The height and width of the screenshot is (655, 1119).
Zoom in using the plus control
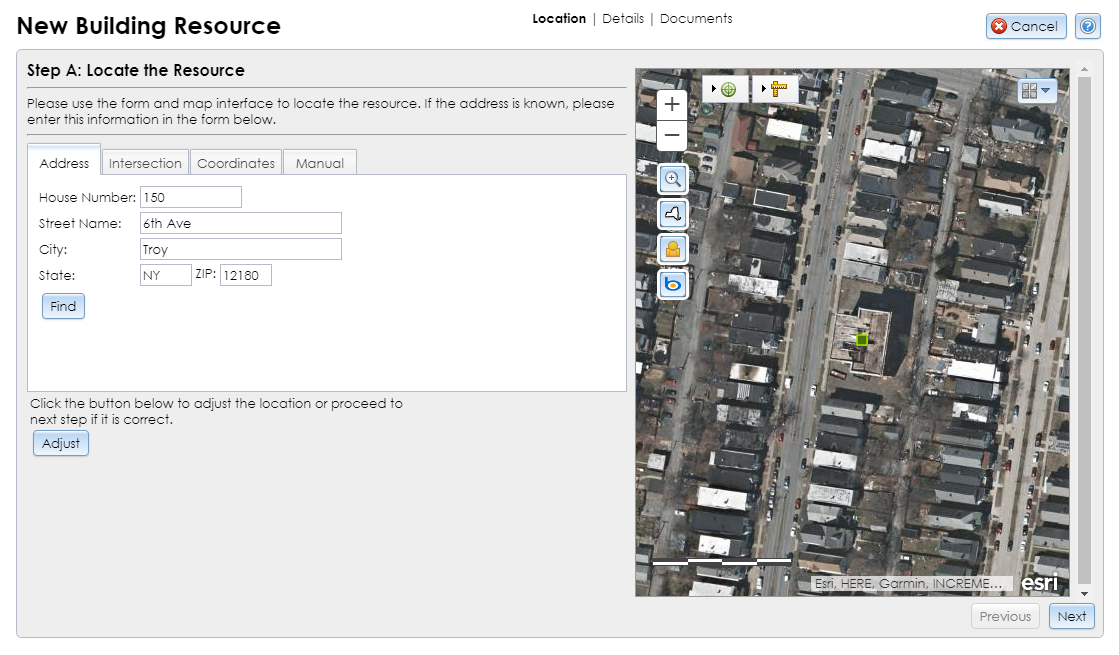click(671, 104)
